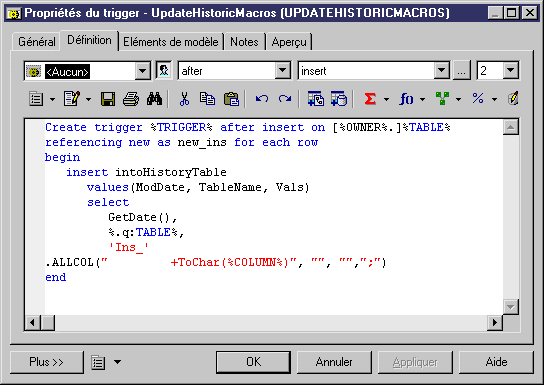Expand the 'insert' trigger event dropdown
Screen dimensions: 544x385
coord(441,70)
